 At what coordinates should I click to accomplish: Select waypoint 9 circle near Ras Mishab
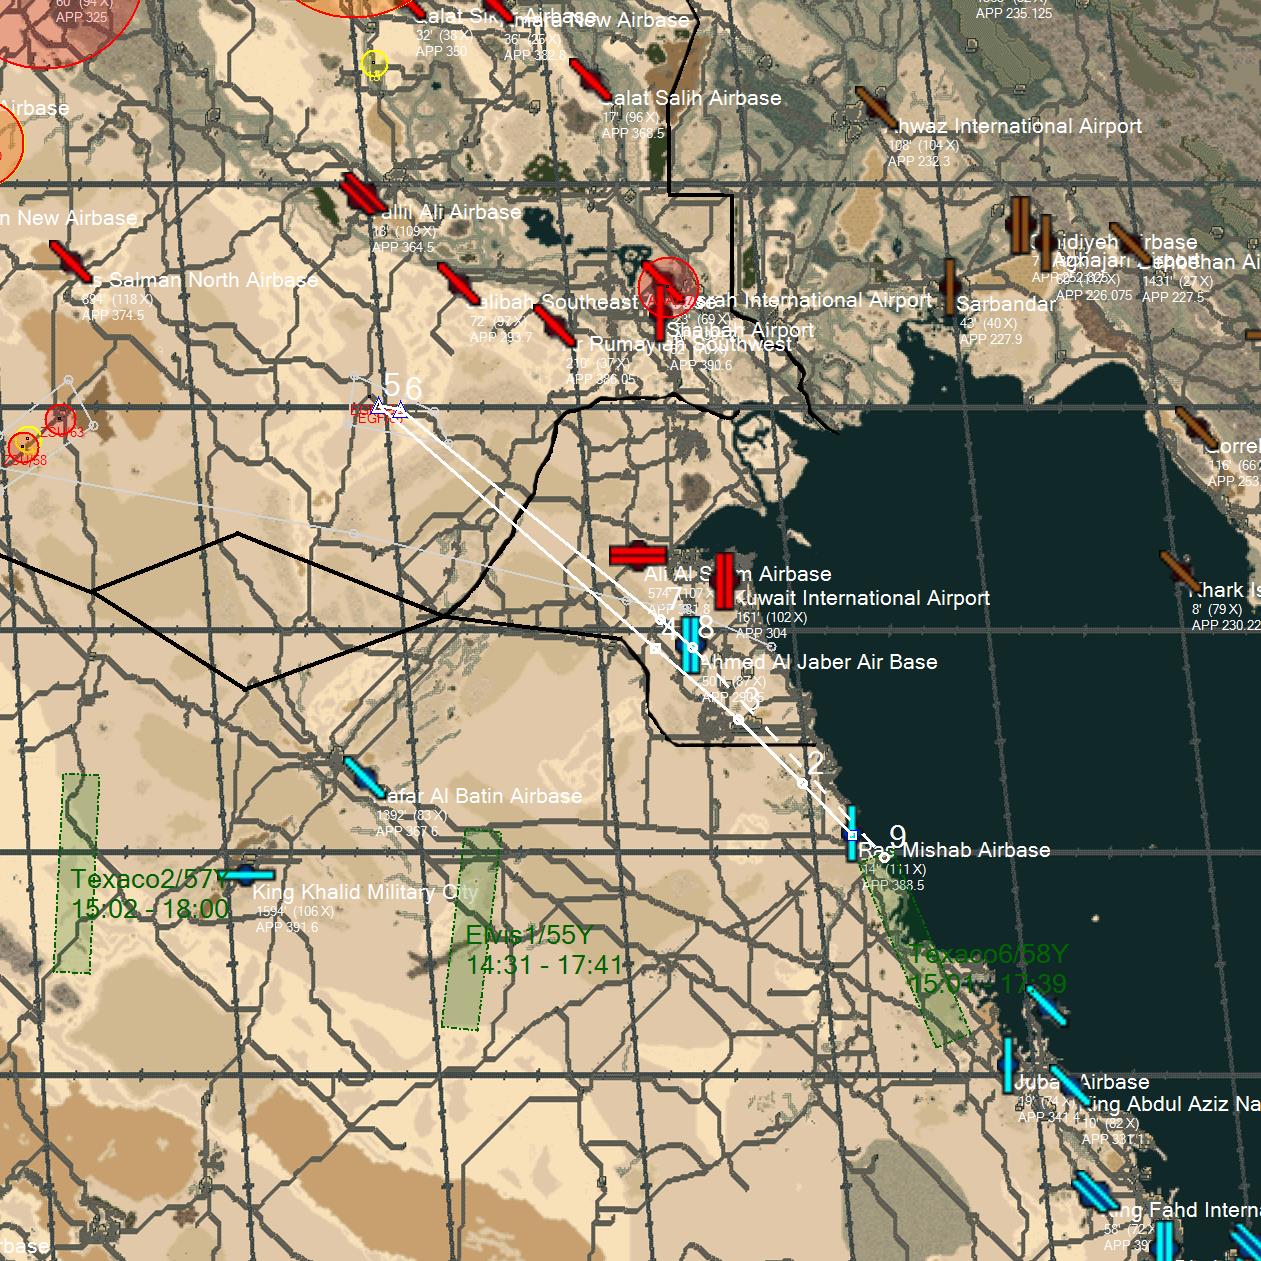tap(884, 857)
